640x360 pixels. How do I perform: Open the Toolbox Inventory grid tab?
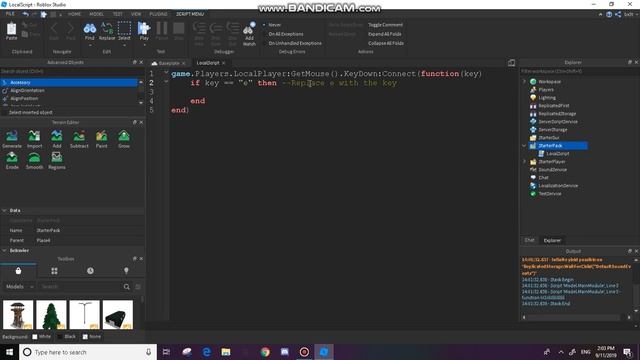[x=54, y=271]
